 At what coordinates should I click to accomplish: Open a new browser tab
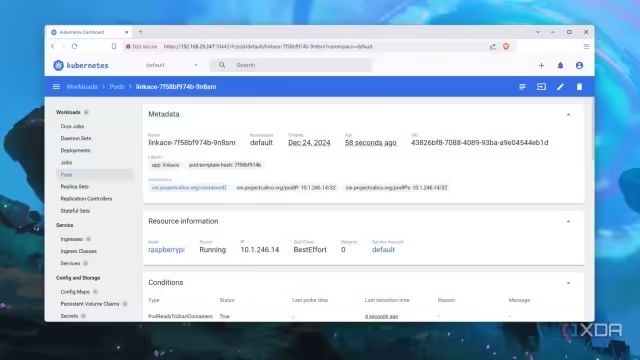pos(140,32)
